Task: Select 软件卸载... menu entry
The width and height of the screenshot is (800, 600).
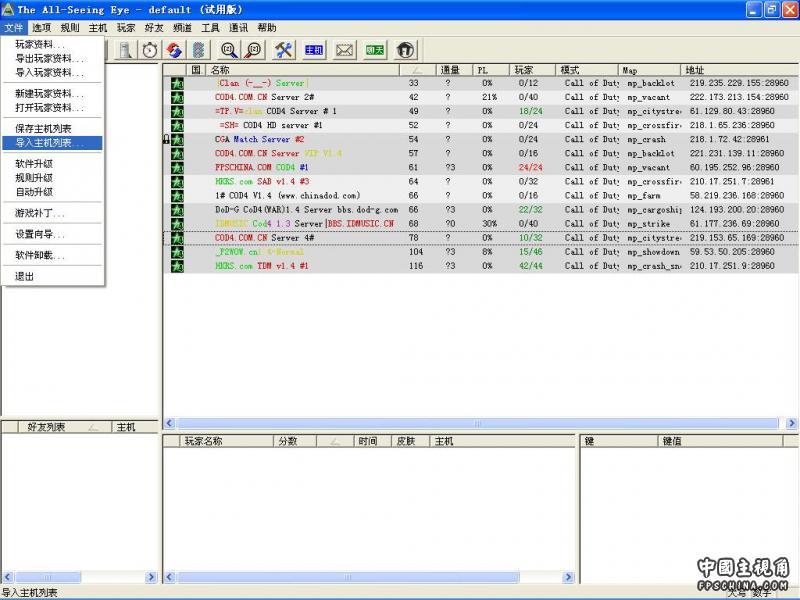Action: click(53, 255)
